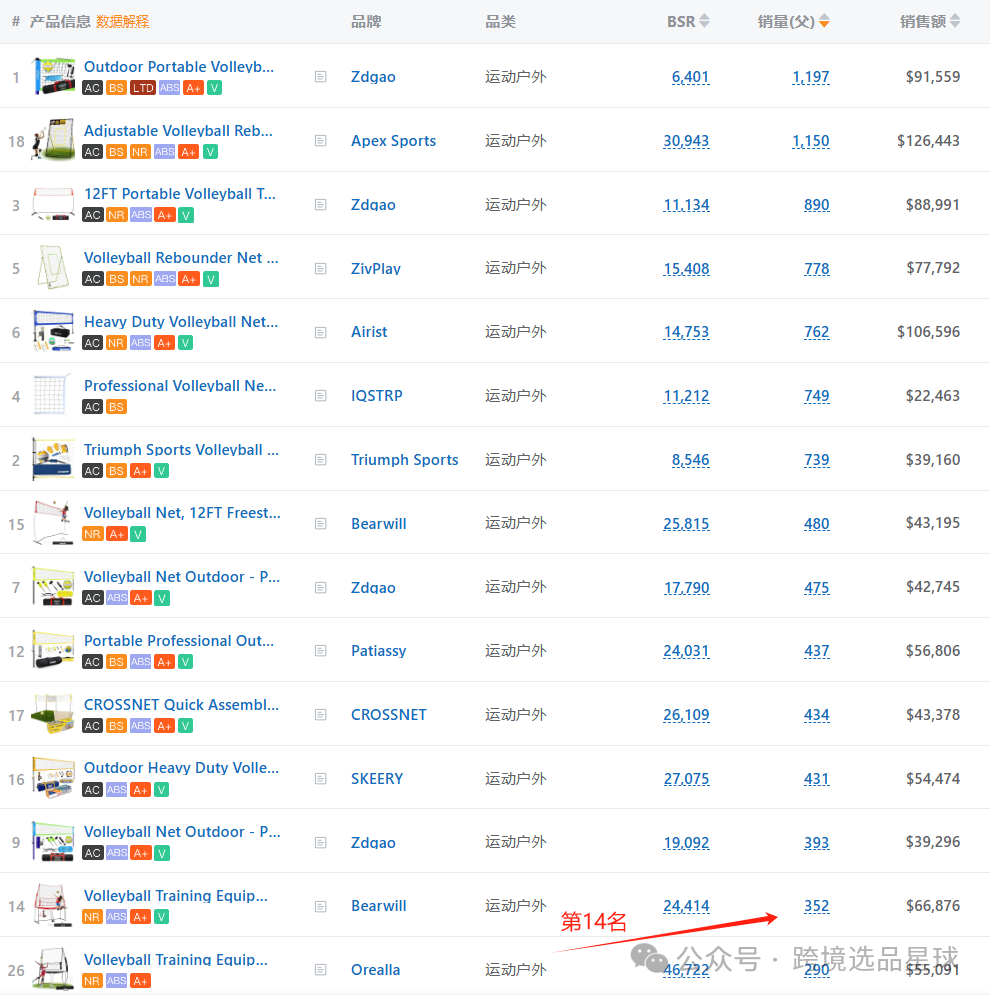Click sales volume 437
Image resolution: width=990 pixels, height=999 pixels.
[817, 651]
